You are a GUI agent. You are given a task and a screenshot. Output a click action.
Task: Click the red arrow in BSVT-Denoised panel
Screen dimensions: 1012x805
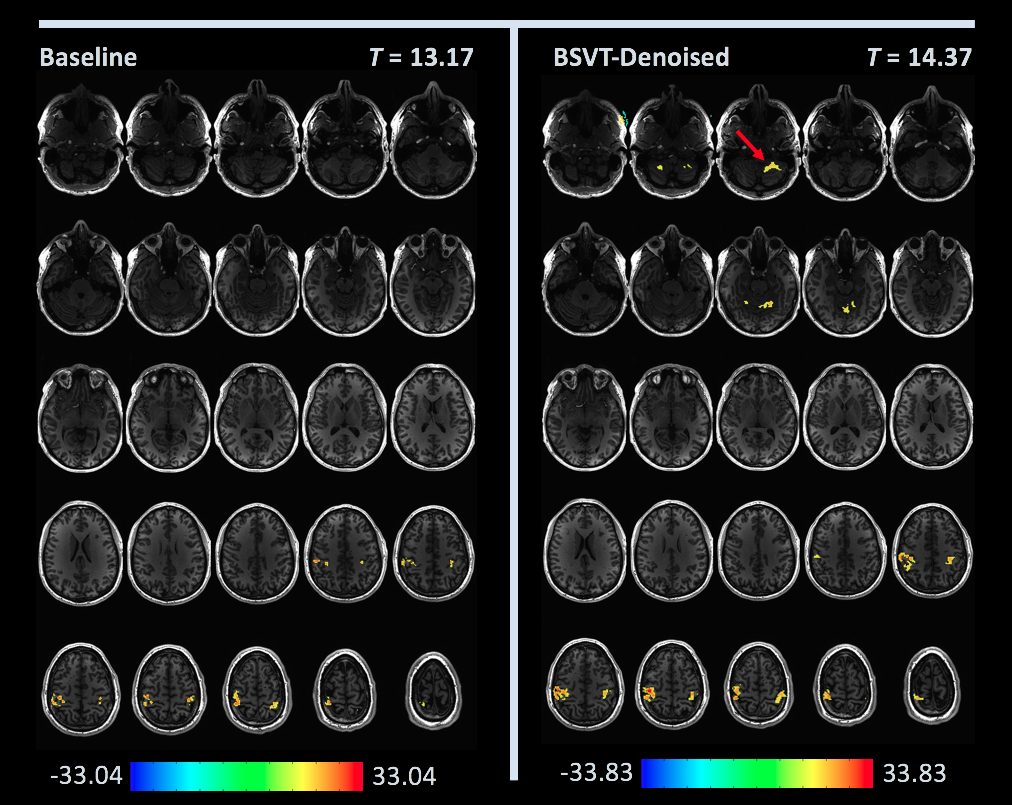click(749, 143)
